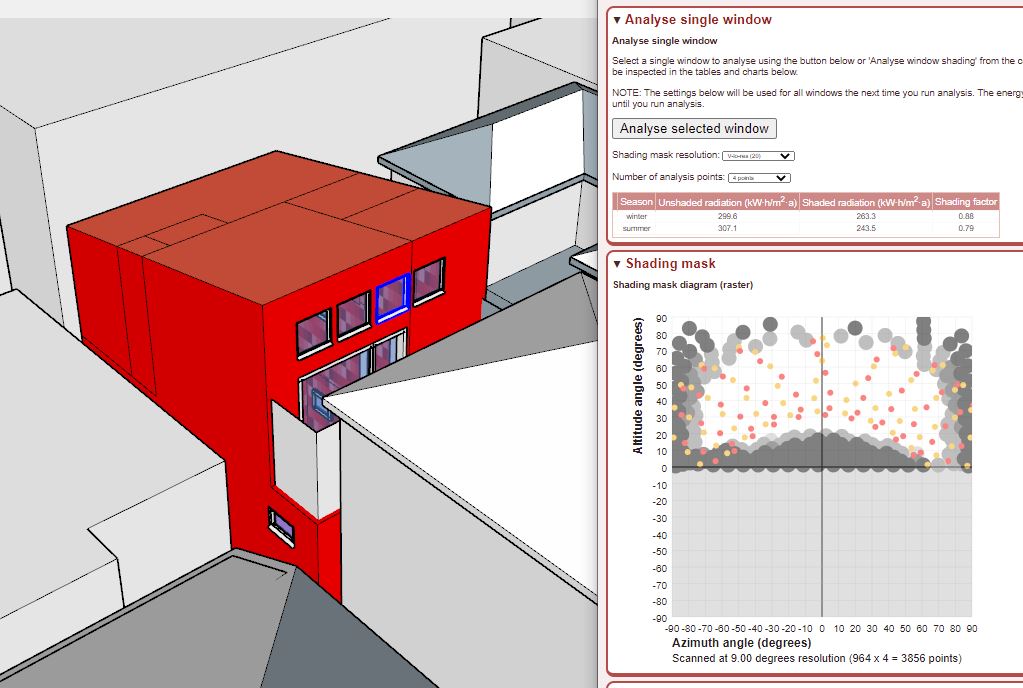Select the summer row in results table
1023x688 pixels.
[x=636, y=228]
